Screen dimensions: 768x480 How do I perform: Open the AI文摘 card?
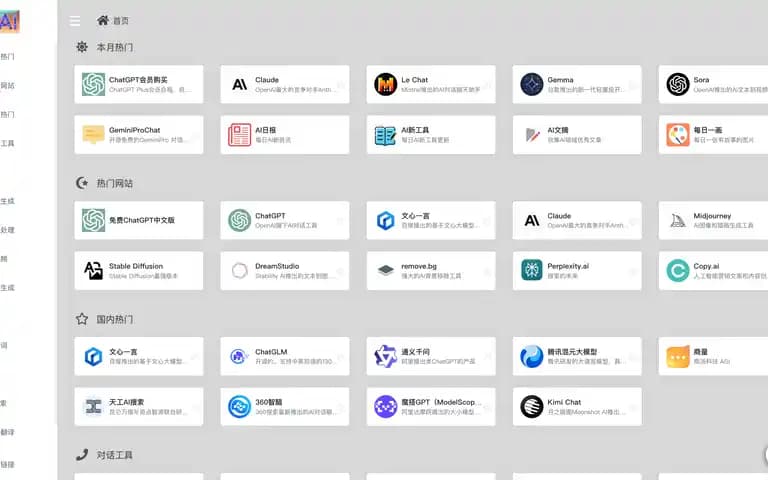[577, 135]
